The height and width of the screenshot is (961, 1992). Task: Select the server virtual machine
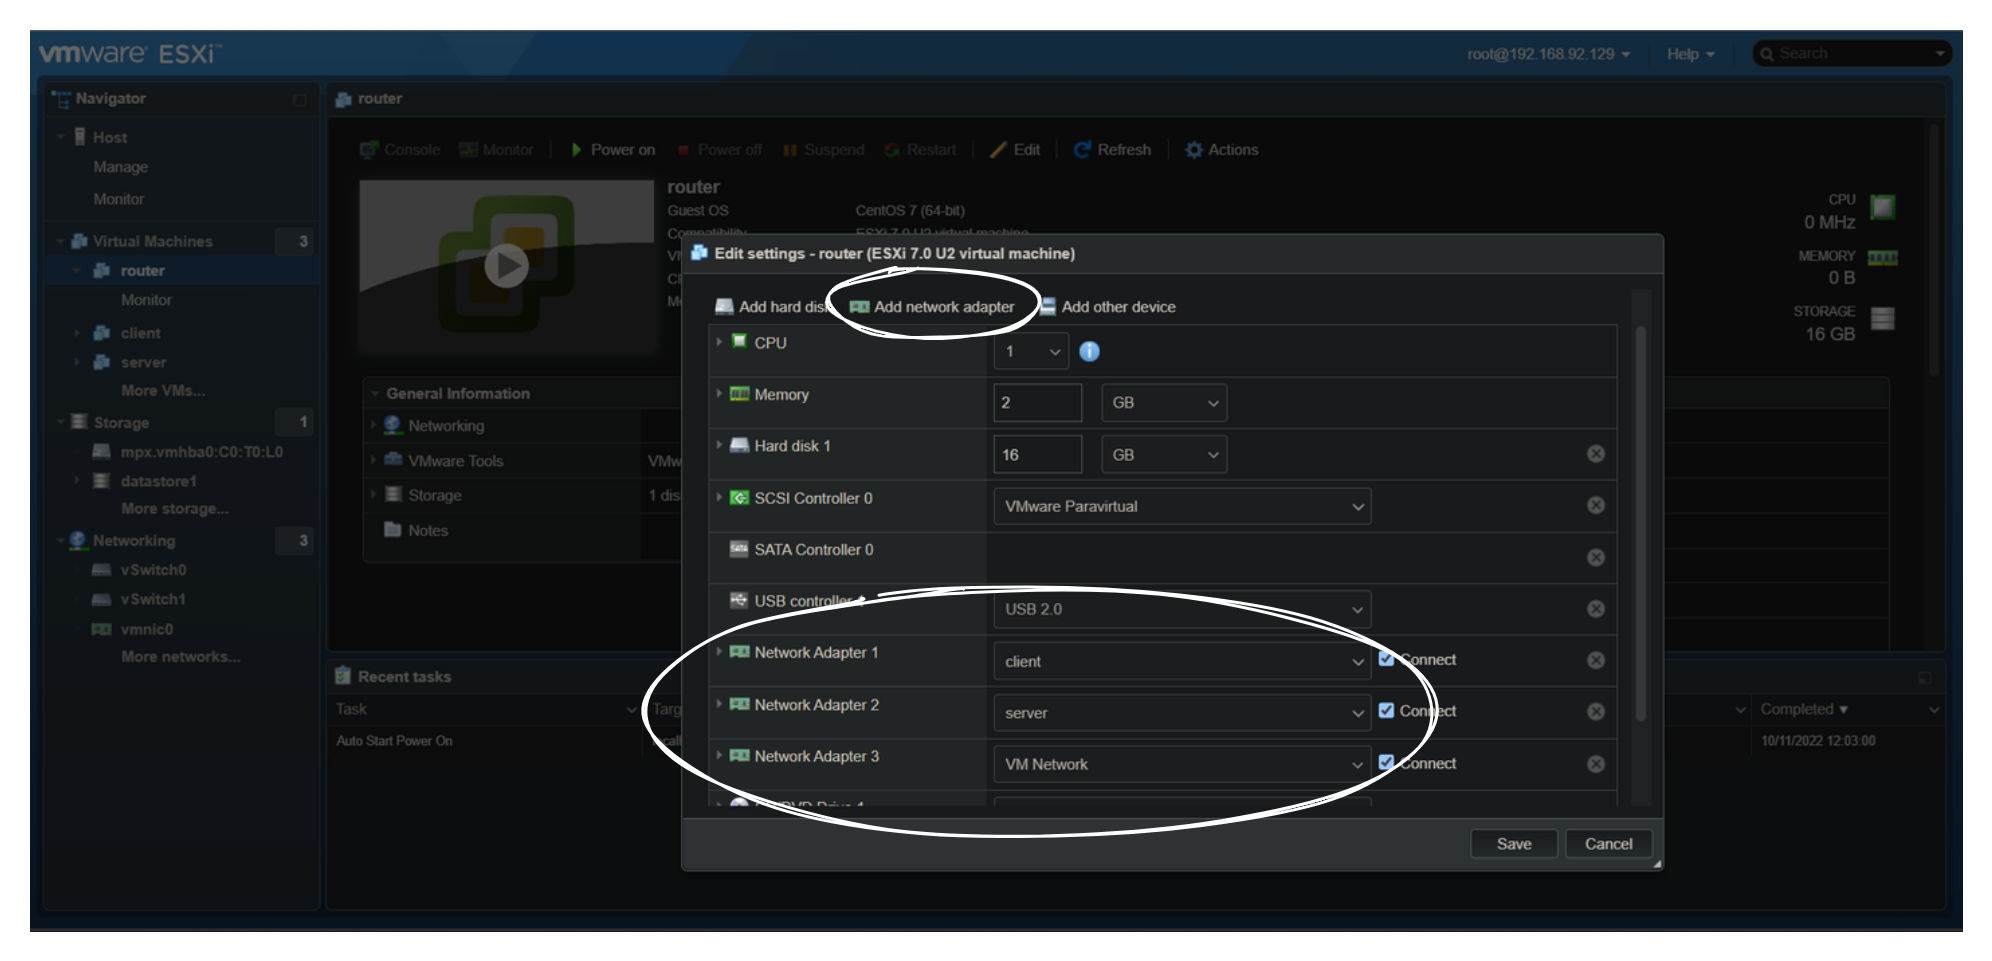click(x=143, y=362)
